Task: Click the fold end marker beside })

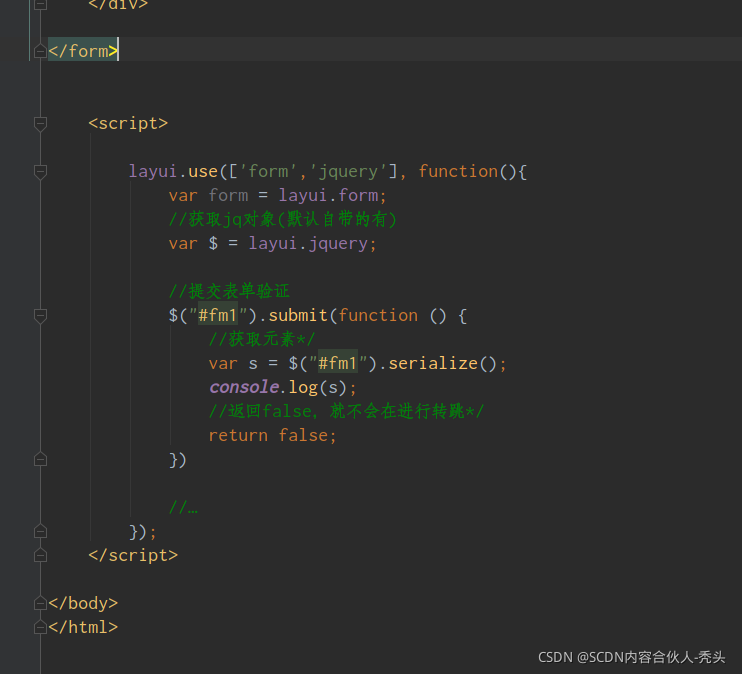Action: pos(40,460)
